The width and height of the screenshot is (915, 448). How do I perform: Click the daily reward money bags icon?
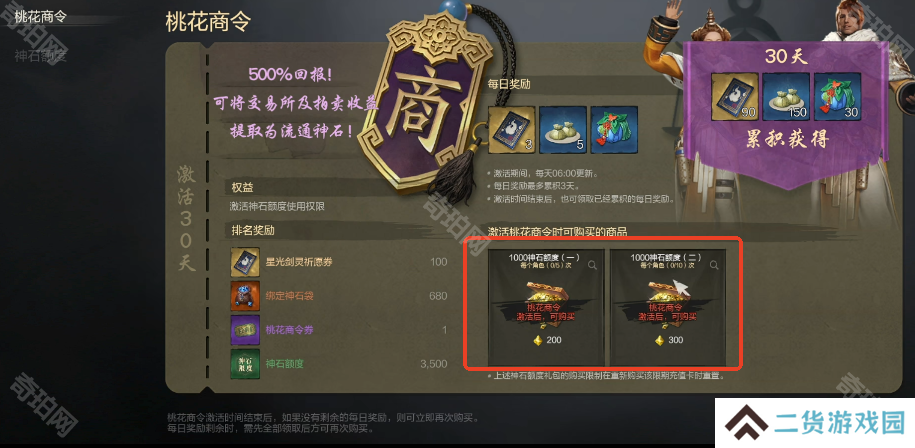tap(563, 130)
